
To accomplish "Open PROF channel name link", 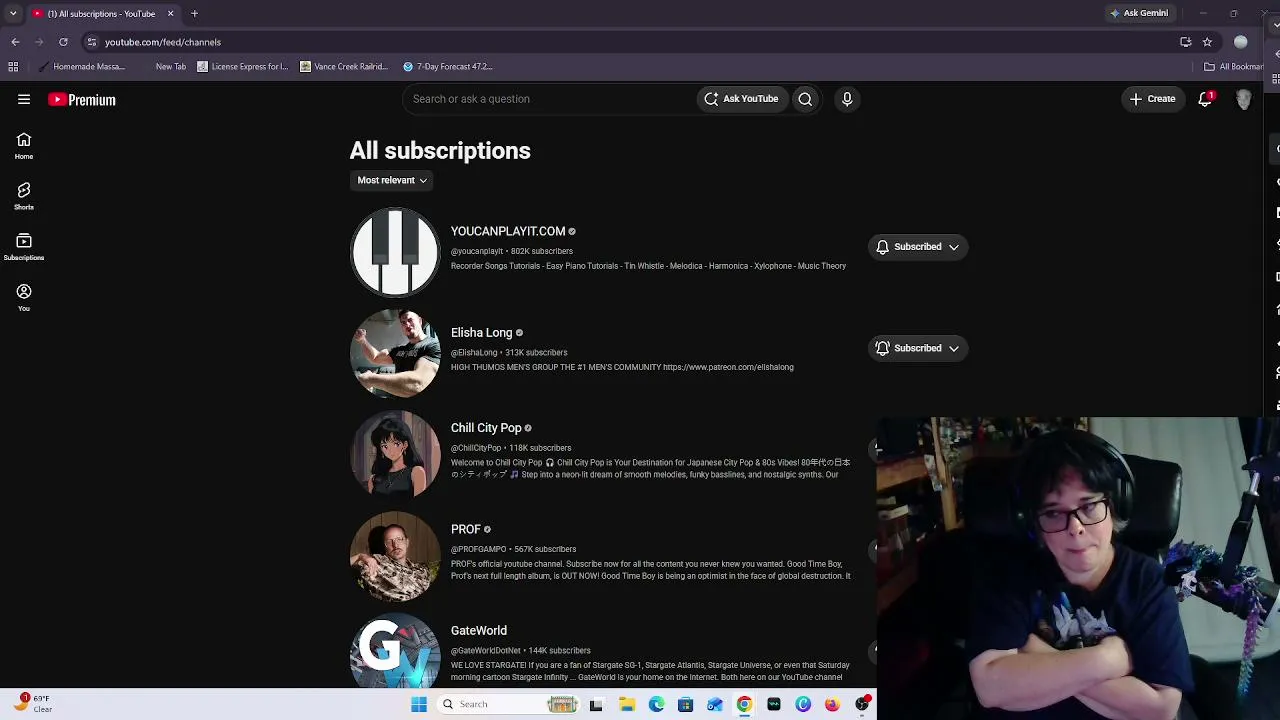I will tap(466, 529).
